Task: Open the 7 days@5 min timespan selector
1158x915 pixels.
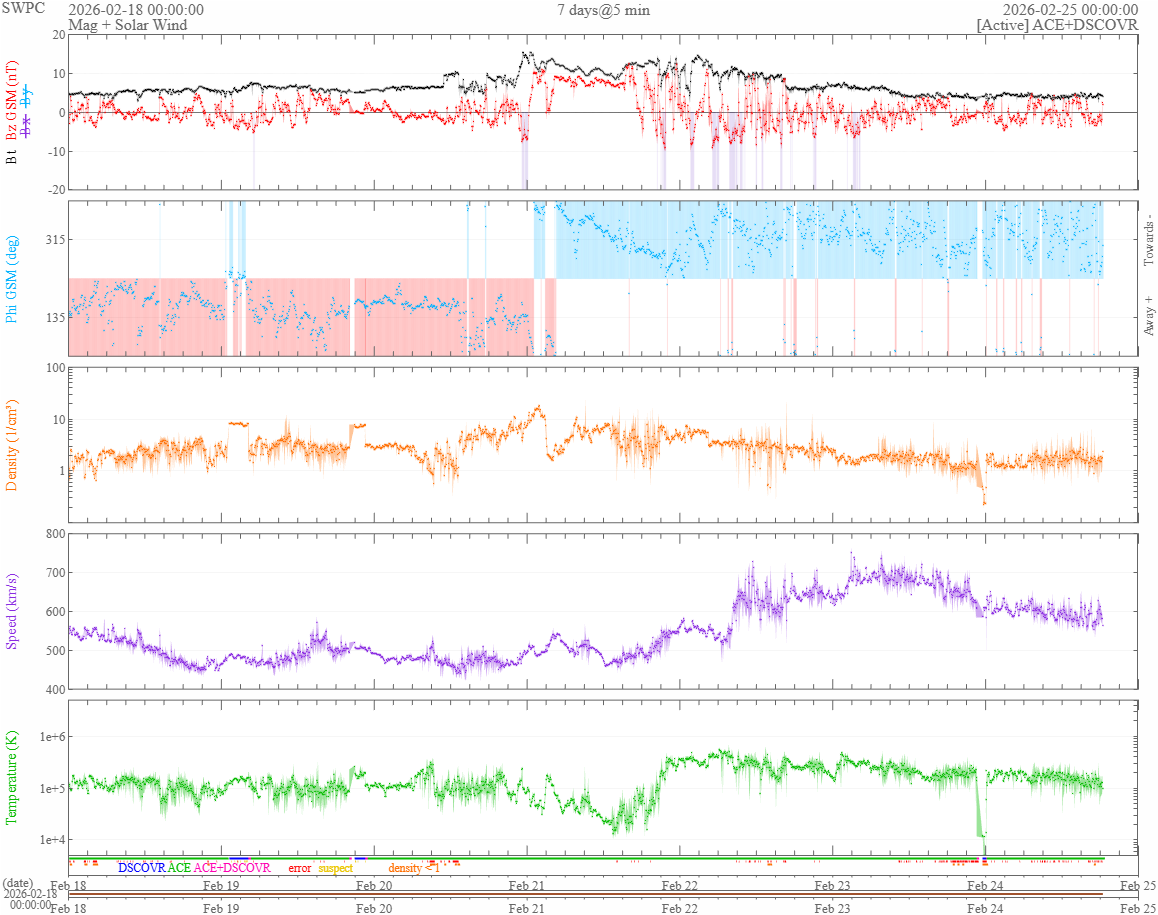Action: (x=603, y=10)
